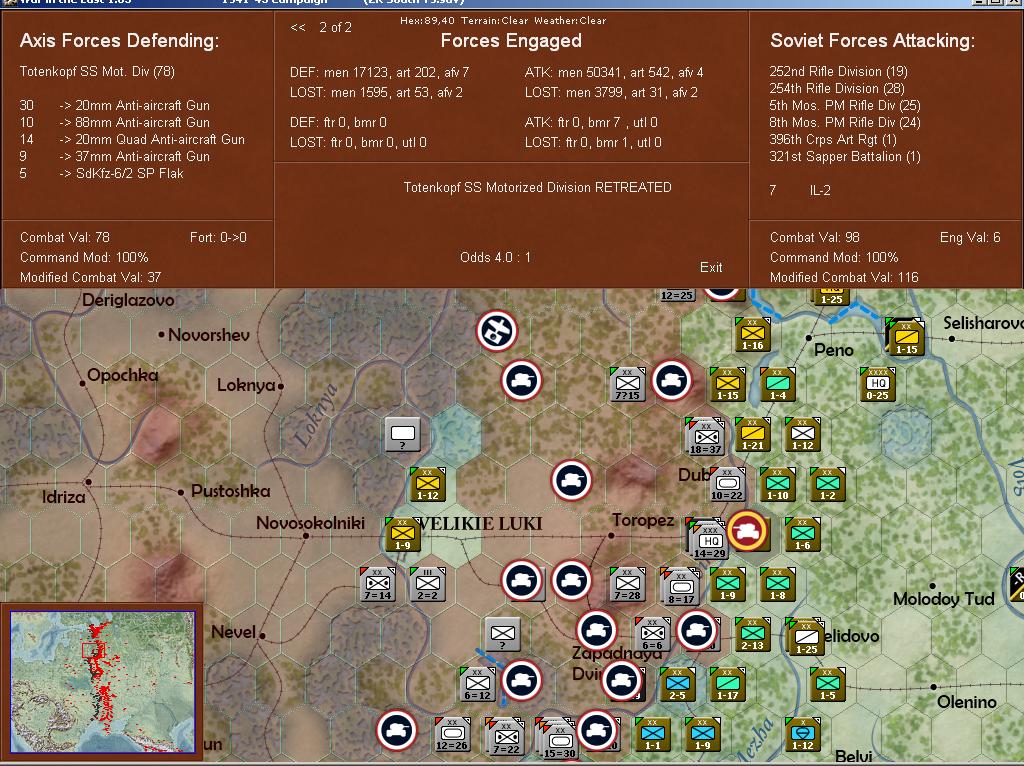
Task: Click 254th Rifle Division (28) entry
Action: point(837,88)
